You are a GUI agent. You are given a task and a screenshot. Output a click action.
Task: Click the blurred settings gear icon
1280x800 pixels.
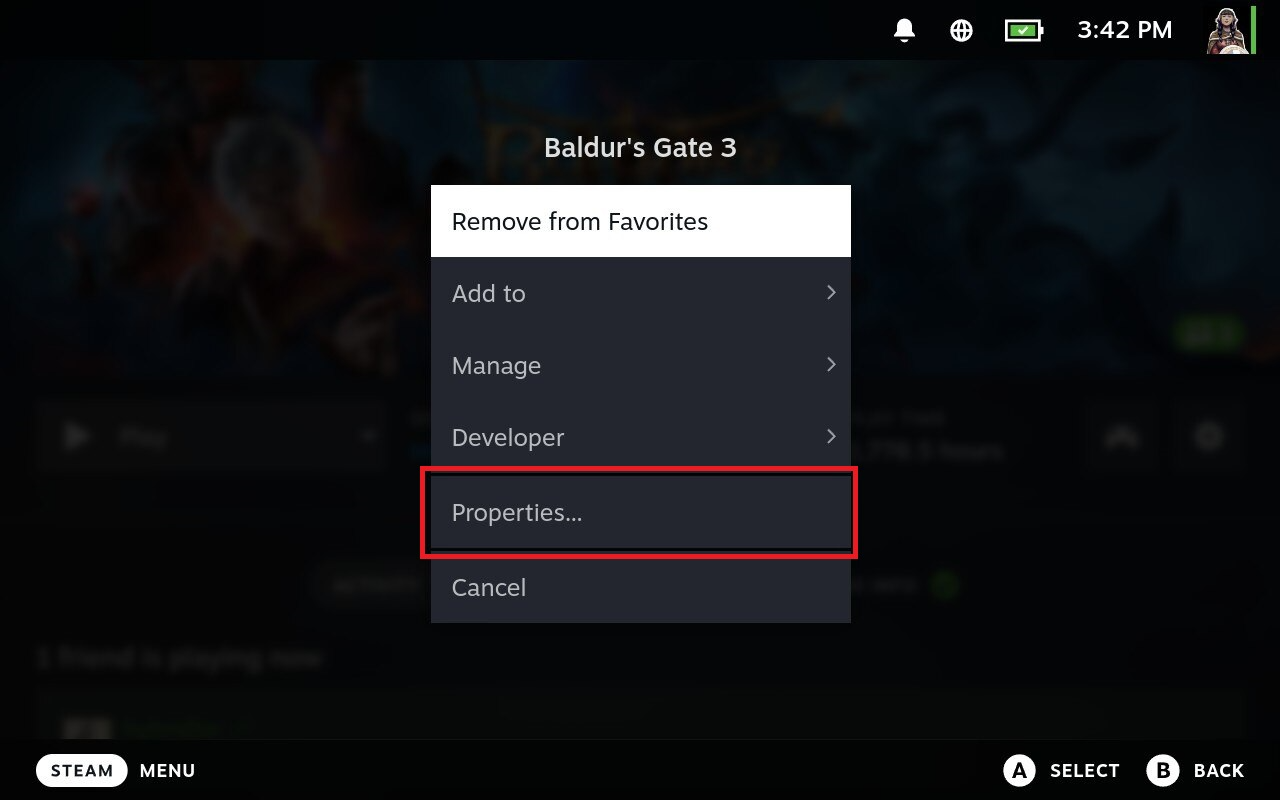[1209, 437]
